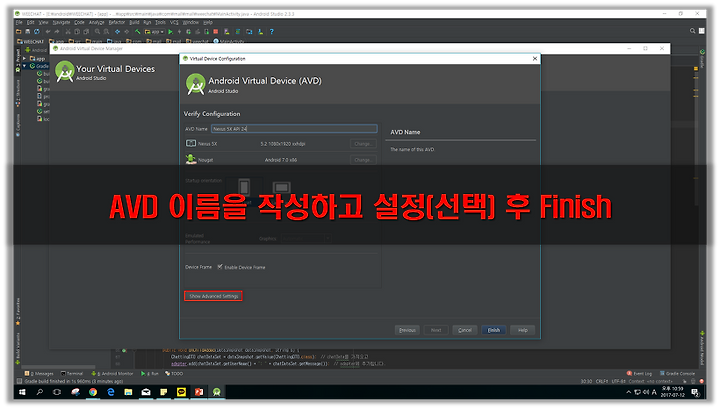This screenshot has width=720, height=409.
Task: Open the Tools menu
Action: point(160,22)
